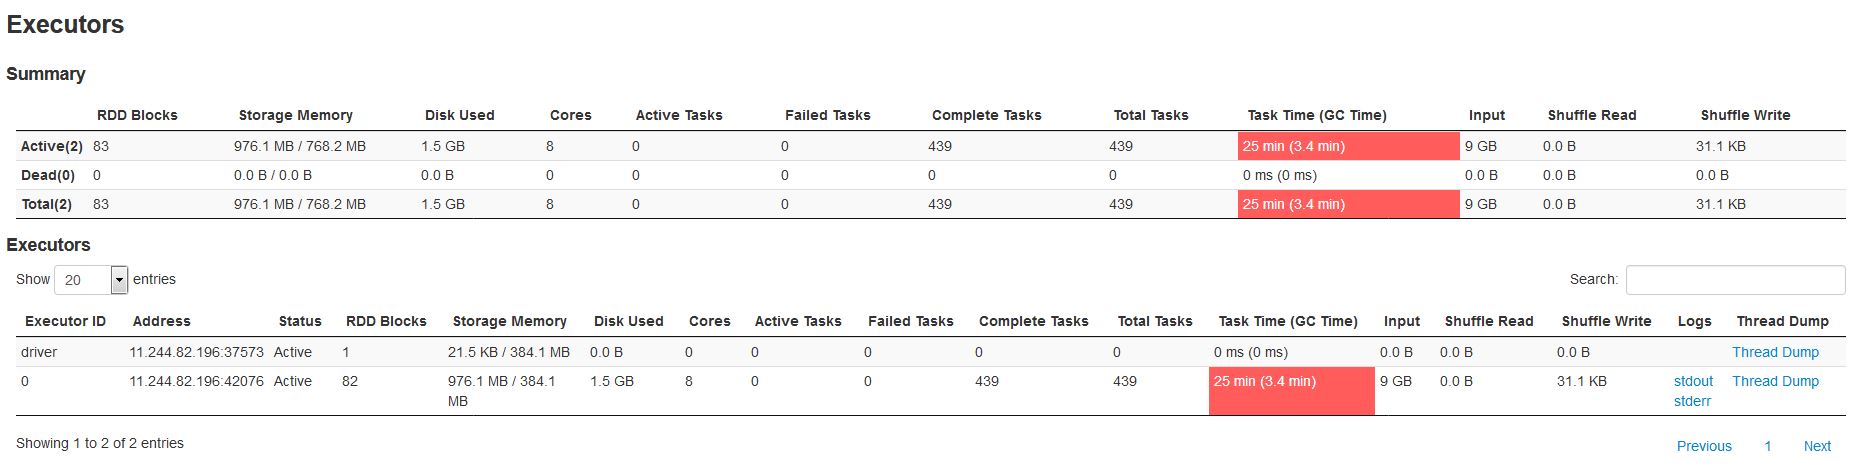Click executor 0 red Task Time cell
This screenshot has width=1863, height=470.
[1291, 391]
